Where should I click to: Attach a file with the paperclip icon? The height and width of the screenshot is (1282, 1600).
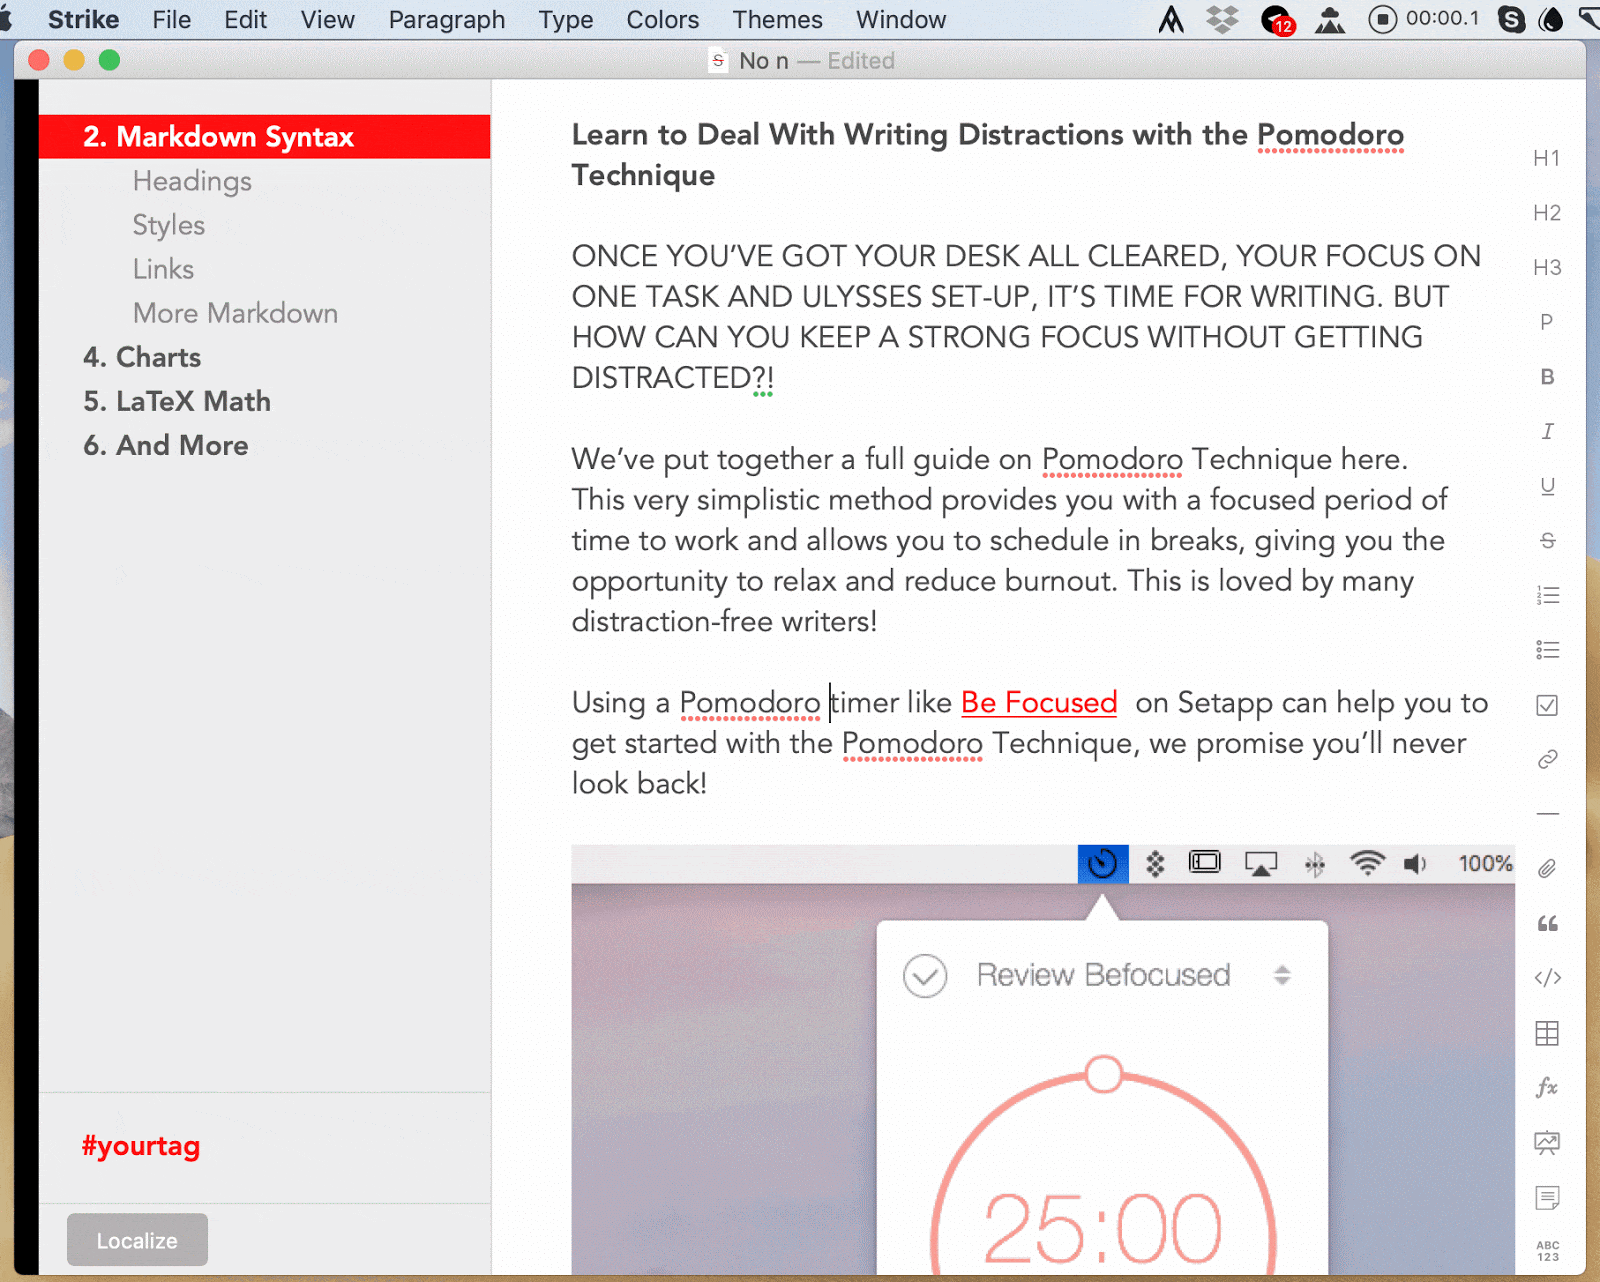[1546, 869]
